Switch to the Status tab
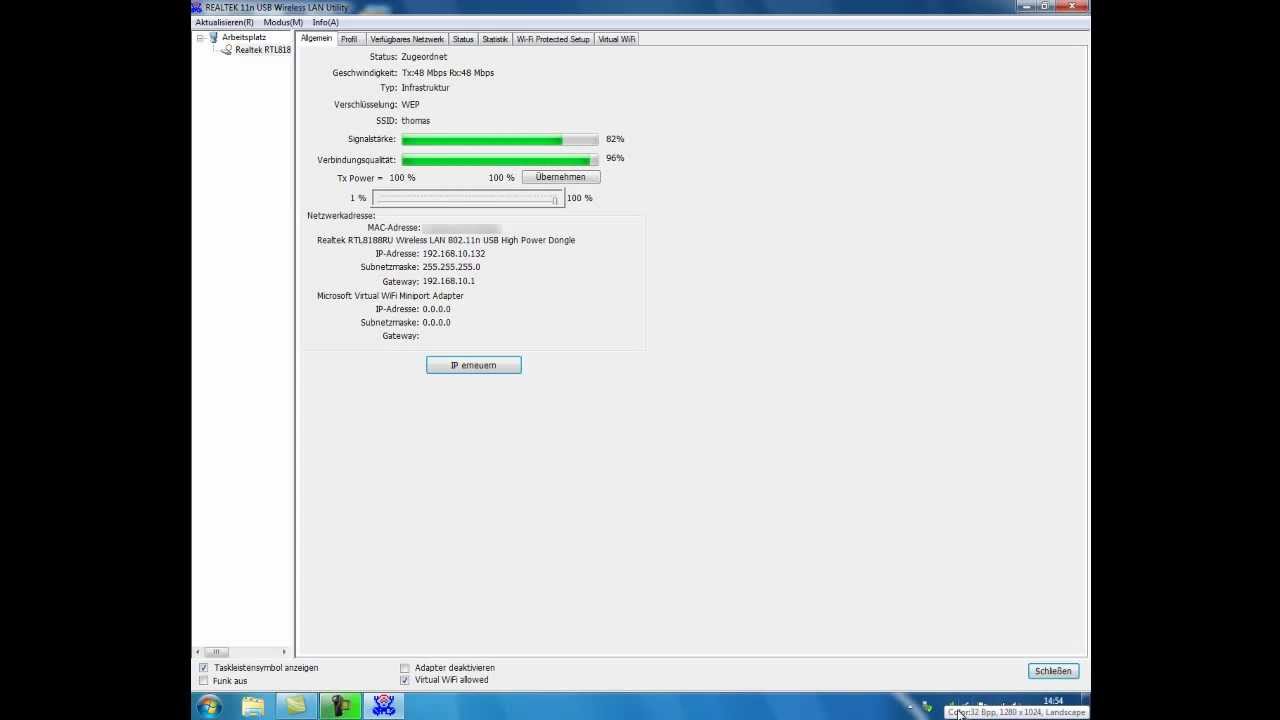The width and height of the screenshot is (1280, 720). [463, 39]
